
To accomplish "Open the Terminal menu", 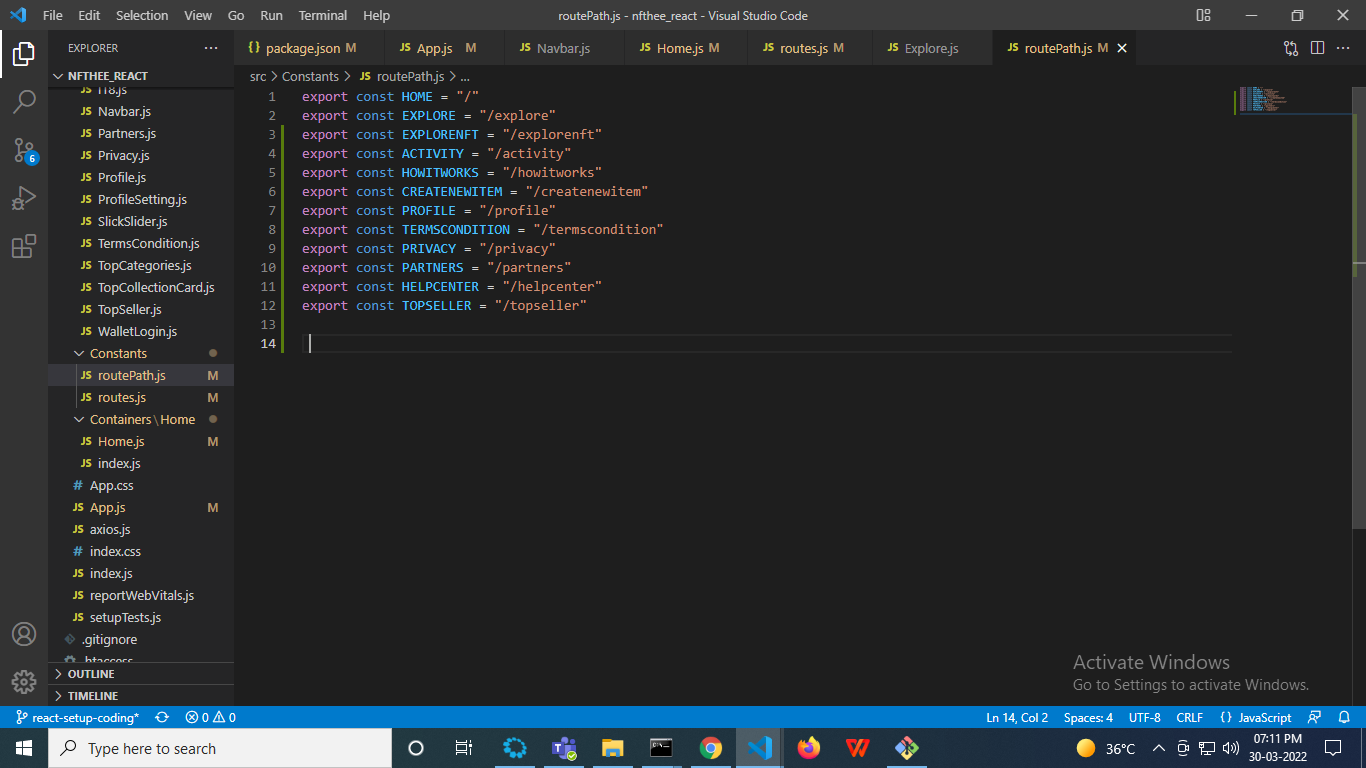I will tap(320, 16).
